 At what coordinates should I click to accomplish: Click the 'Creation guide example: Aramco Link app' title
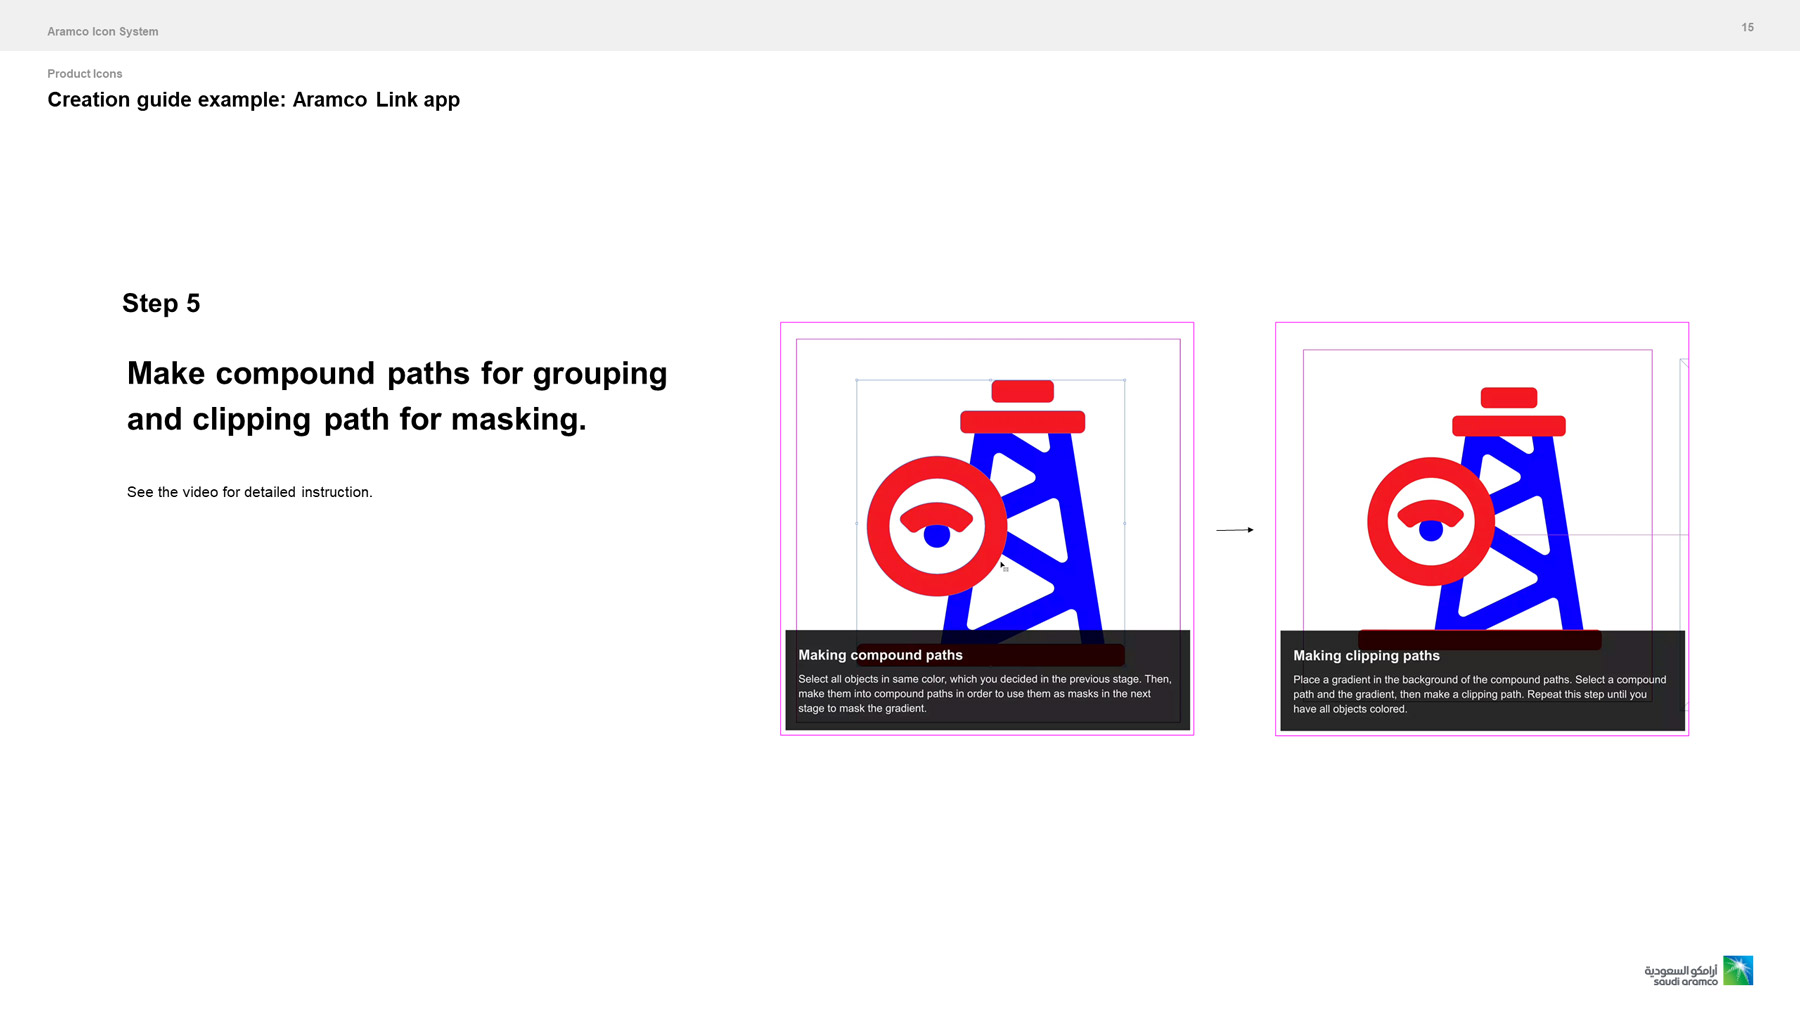point(253,100)
